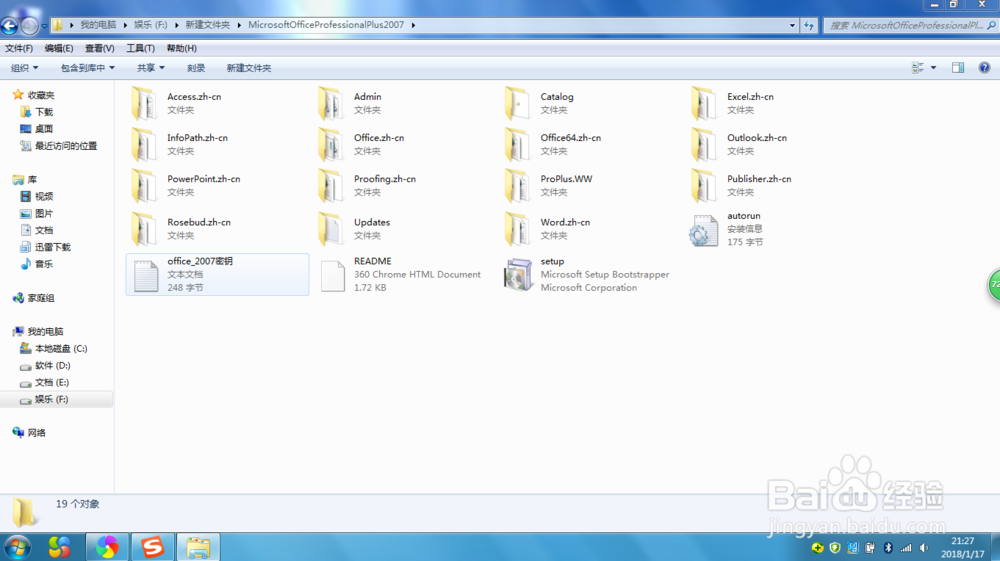The height and width of the screenshot is (561, 1000).
Task: Click 娱乐 (F:) in the breadcrumb
Action: pyautogui.click(x=151, y=25)
